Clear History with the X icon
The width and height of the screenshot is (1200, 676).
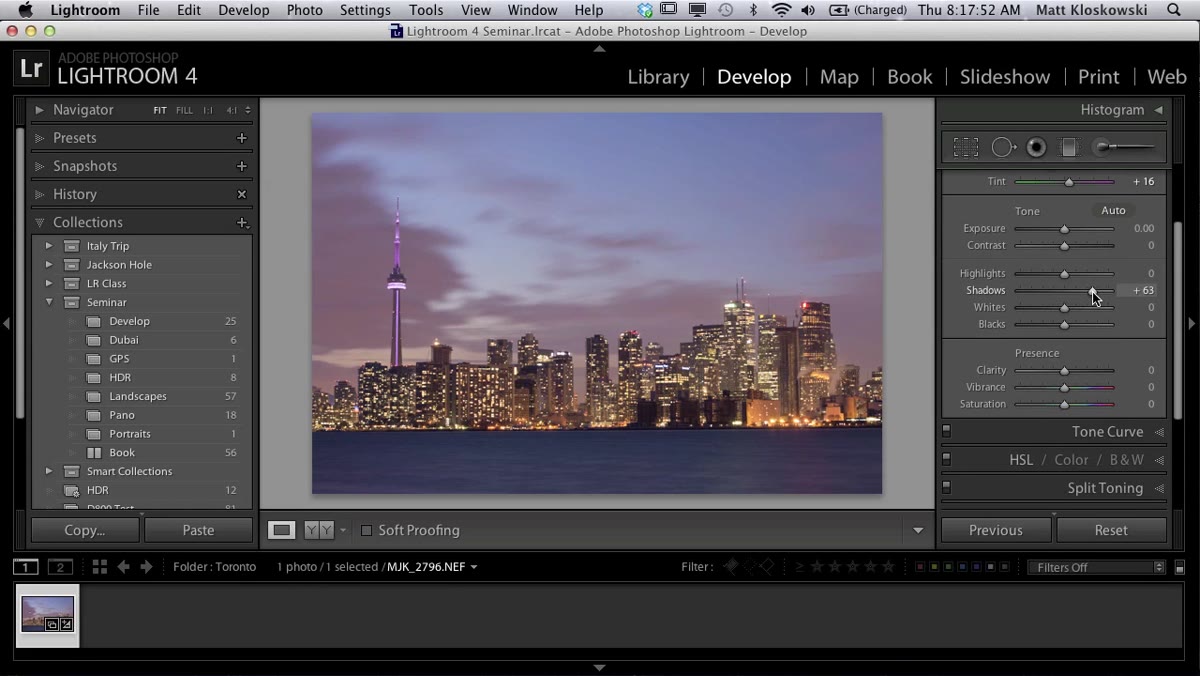point(241,194)
